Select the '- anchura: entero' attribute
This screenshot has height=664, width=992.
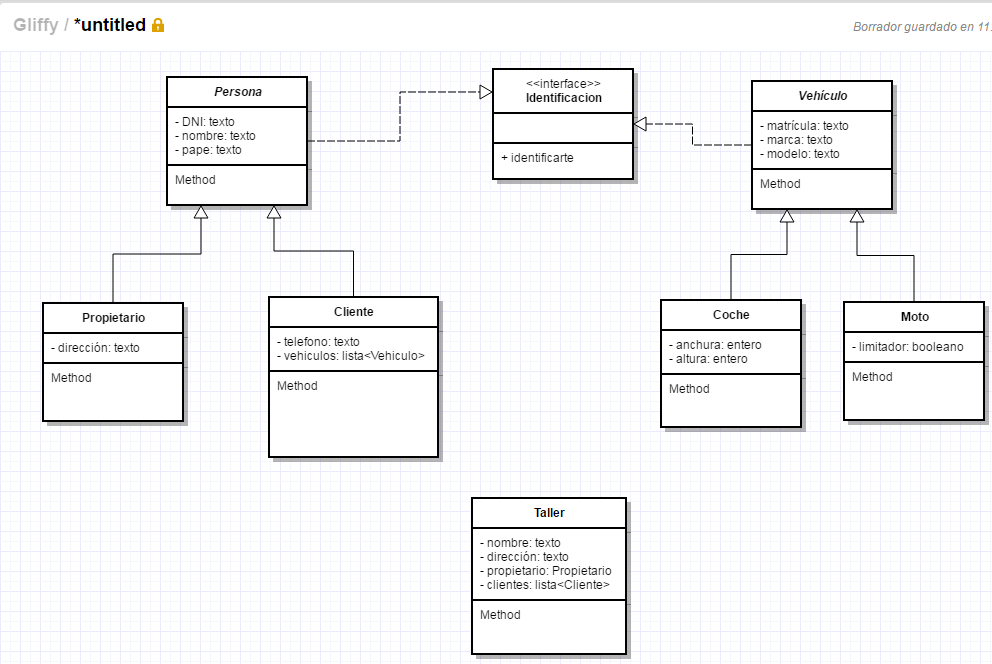click(715, 345)
